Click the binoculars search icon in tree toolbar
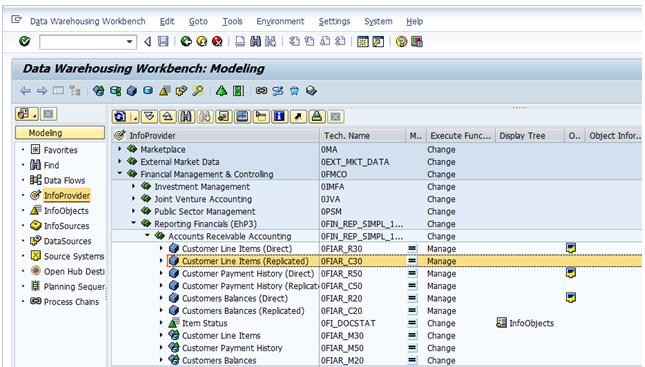This screenshot has width=645, height=367. click(186, 117)
